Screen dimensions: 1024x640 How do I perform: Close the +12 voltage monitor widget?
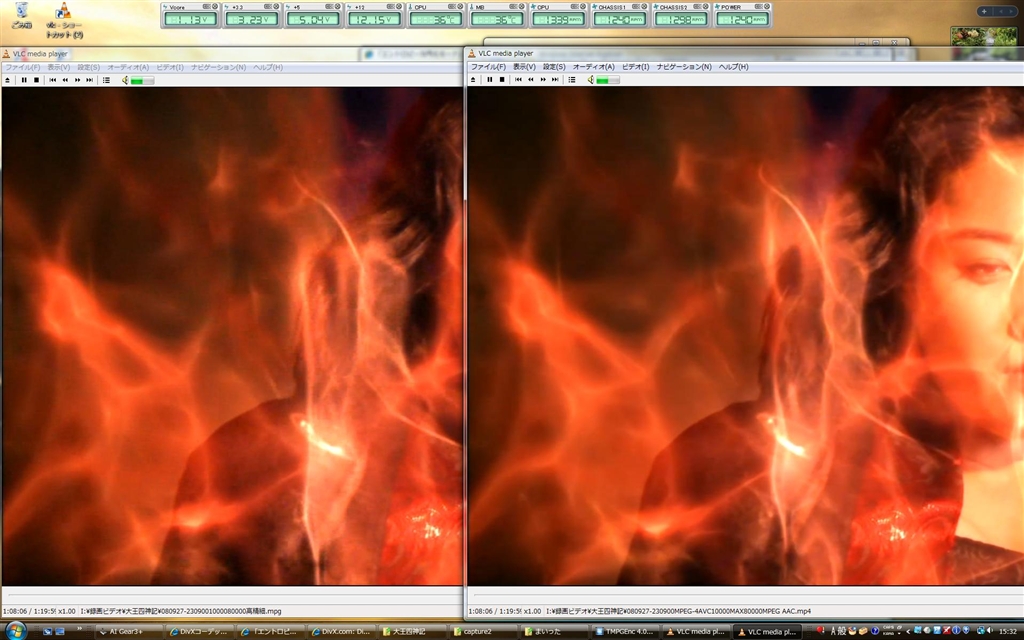(398, 7)
